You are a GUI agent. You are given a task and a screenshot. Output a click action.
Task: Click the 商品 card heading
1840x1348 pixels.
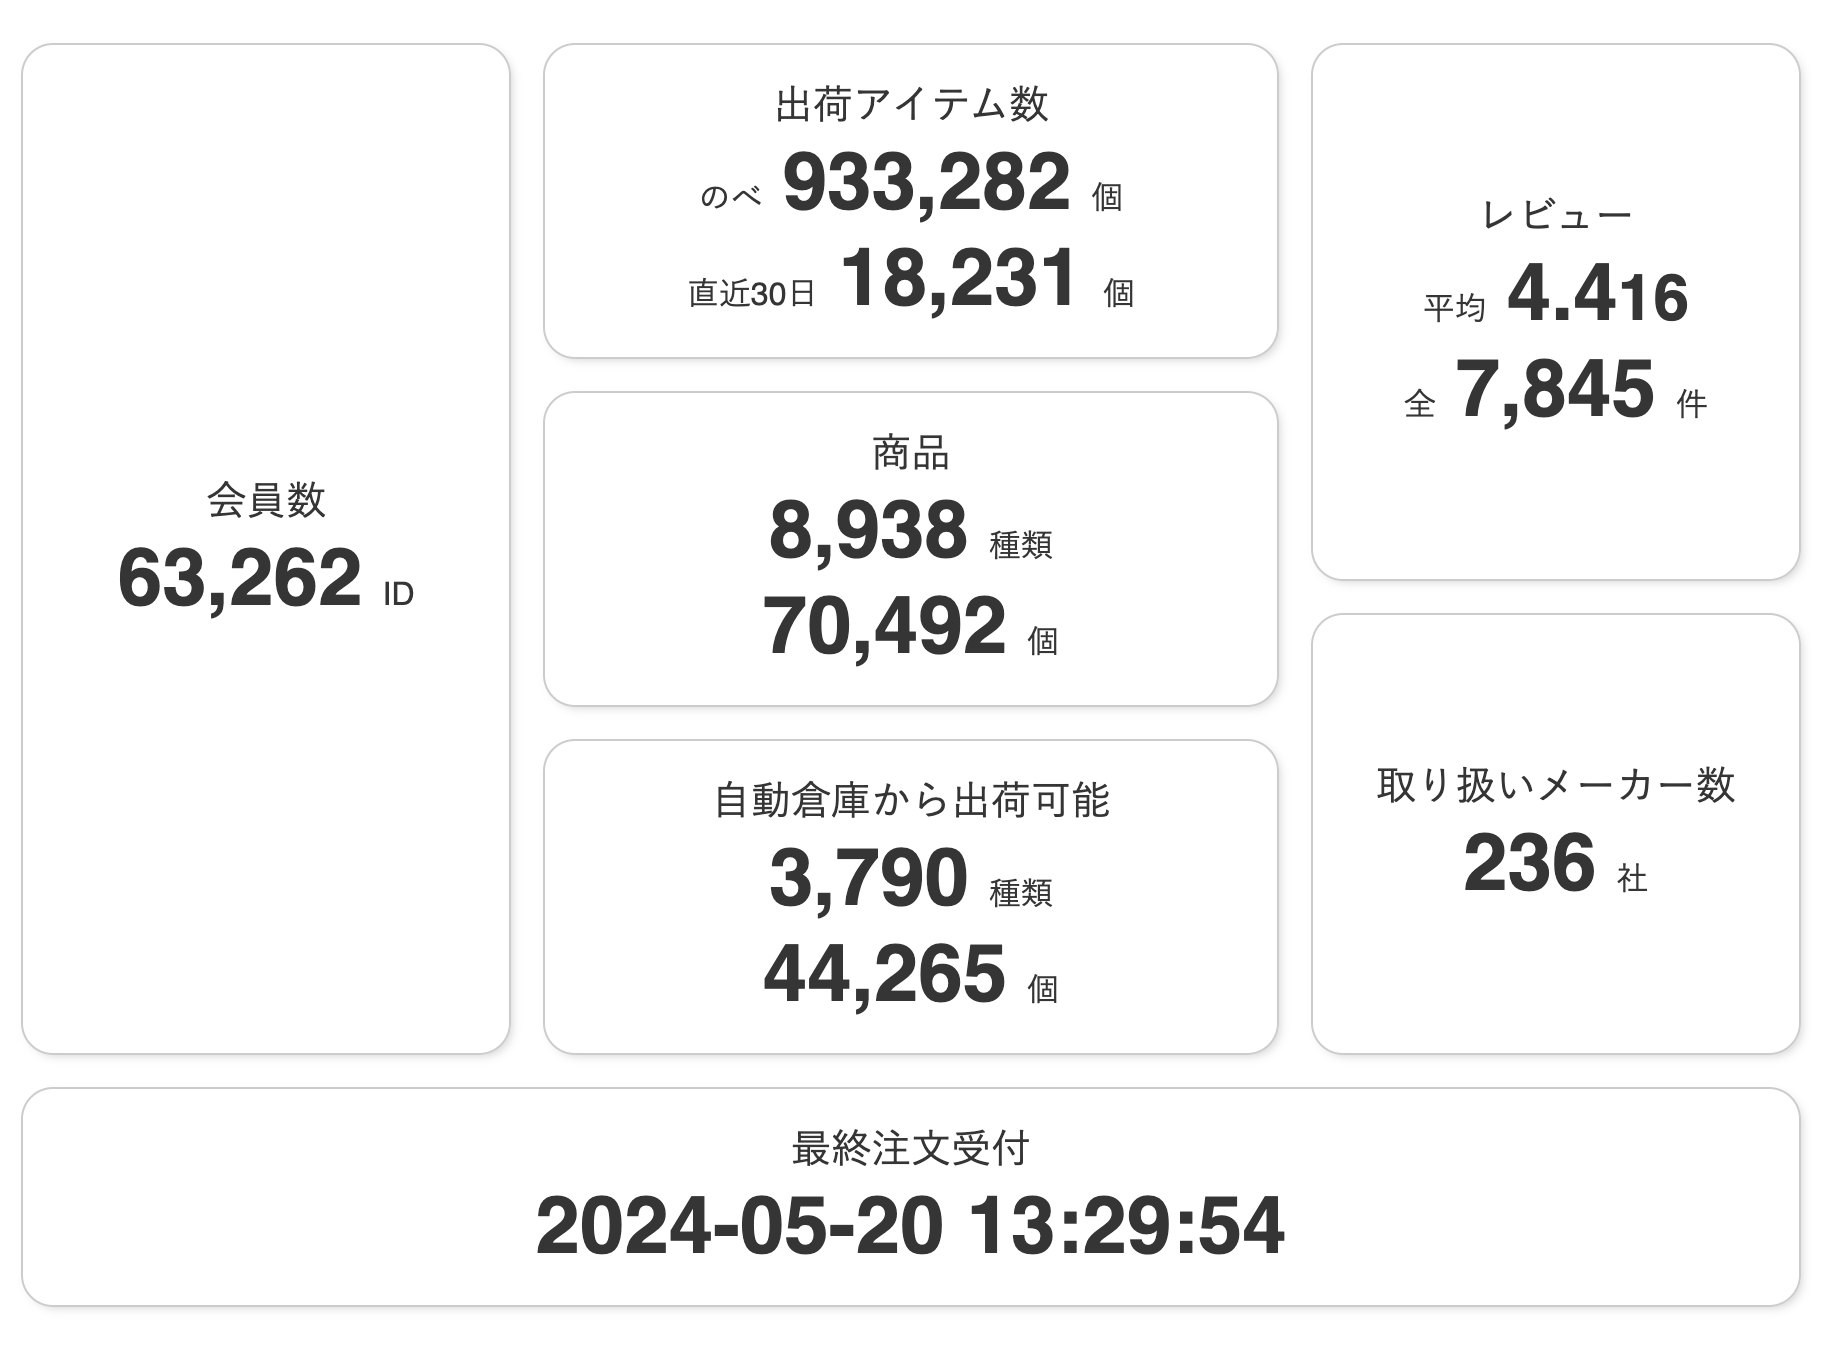pos(911,453)
